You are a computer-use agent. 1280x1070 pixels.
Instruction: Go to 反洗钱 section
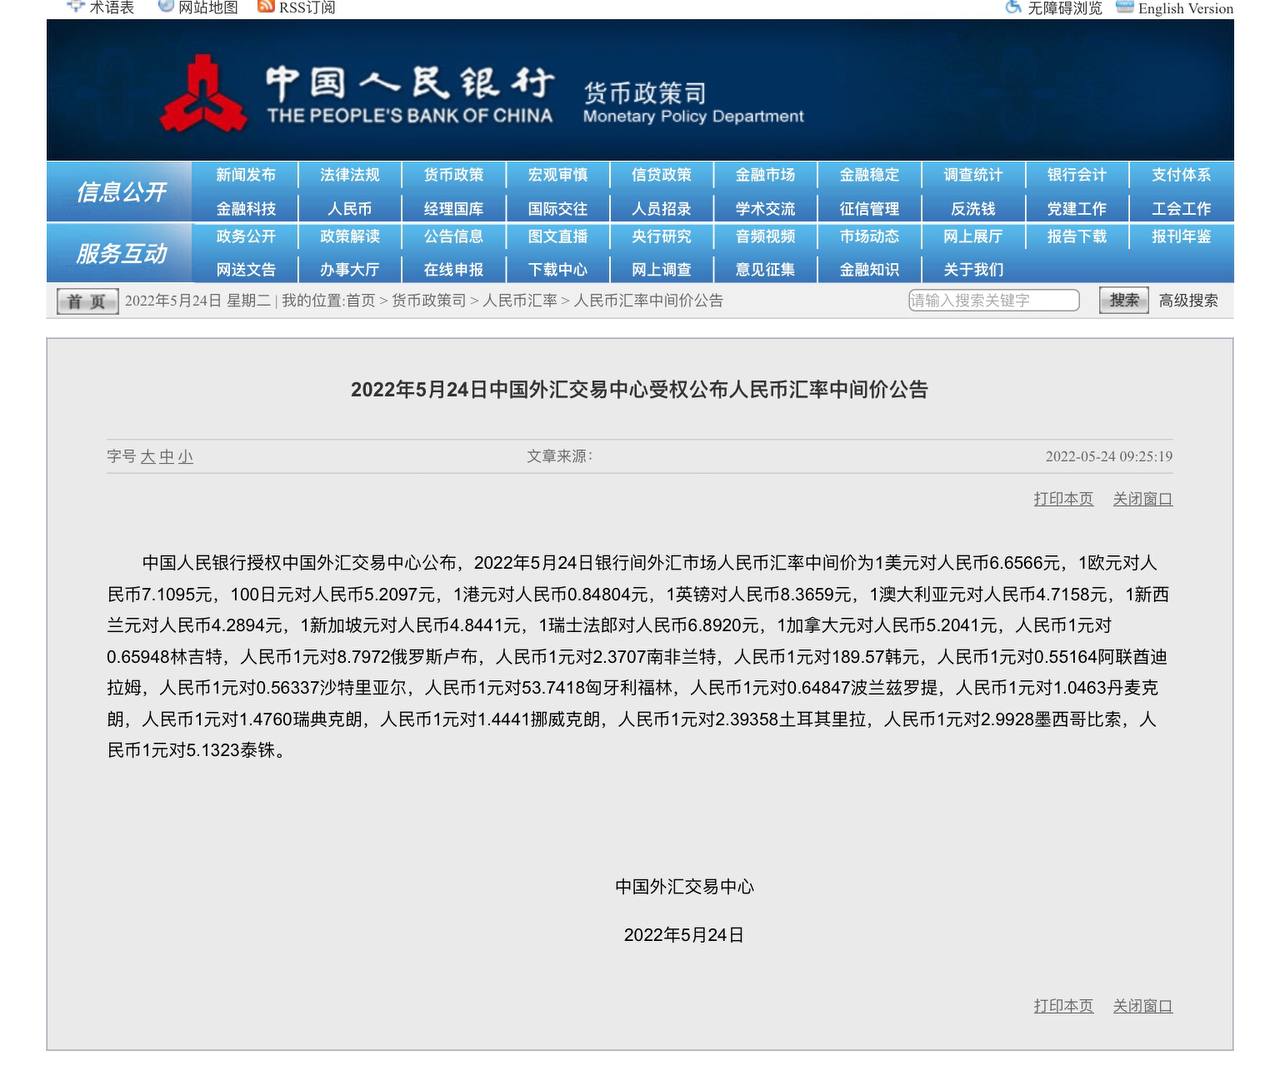(x=973, y=209)
